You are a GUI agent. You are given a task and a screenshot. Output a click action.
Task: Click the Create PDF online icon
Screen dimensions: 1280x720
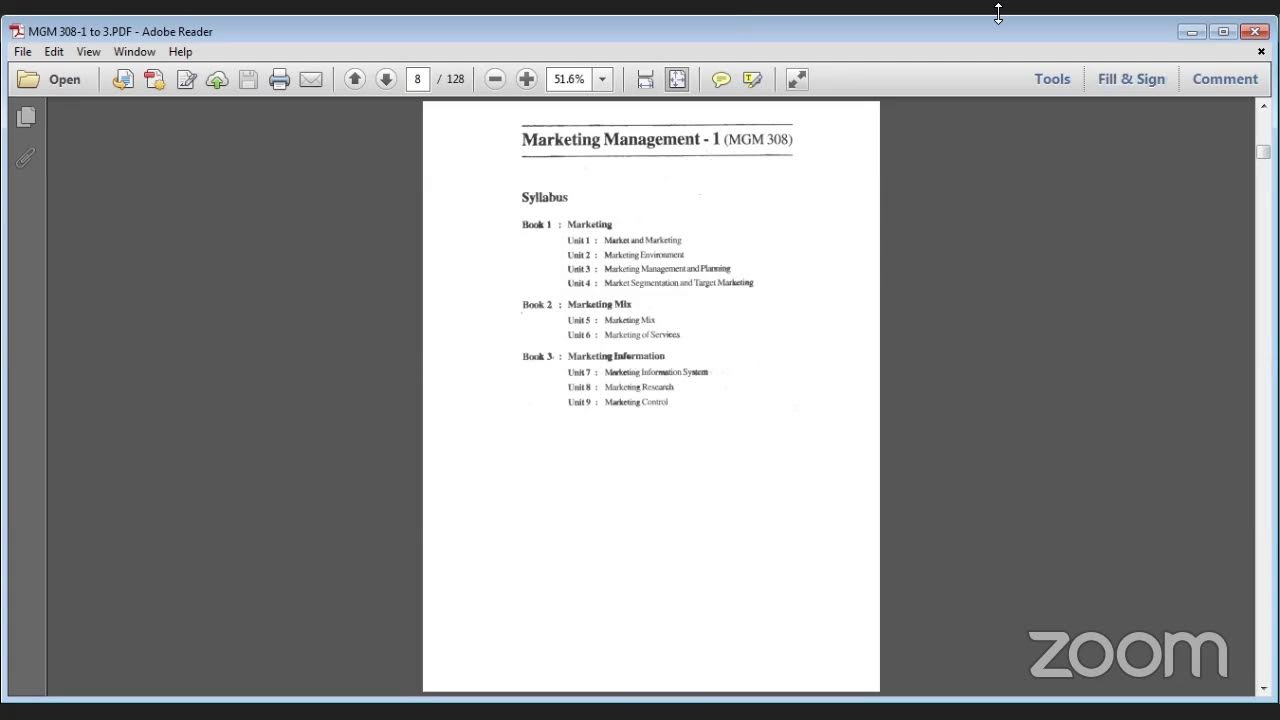coord(122,79)
